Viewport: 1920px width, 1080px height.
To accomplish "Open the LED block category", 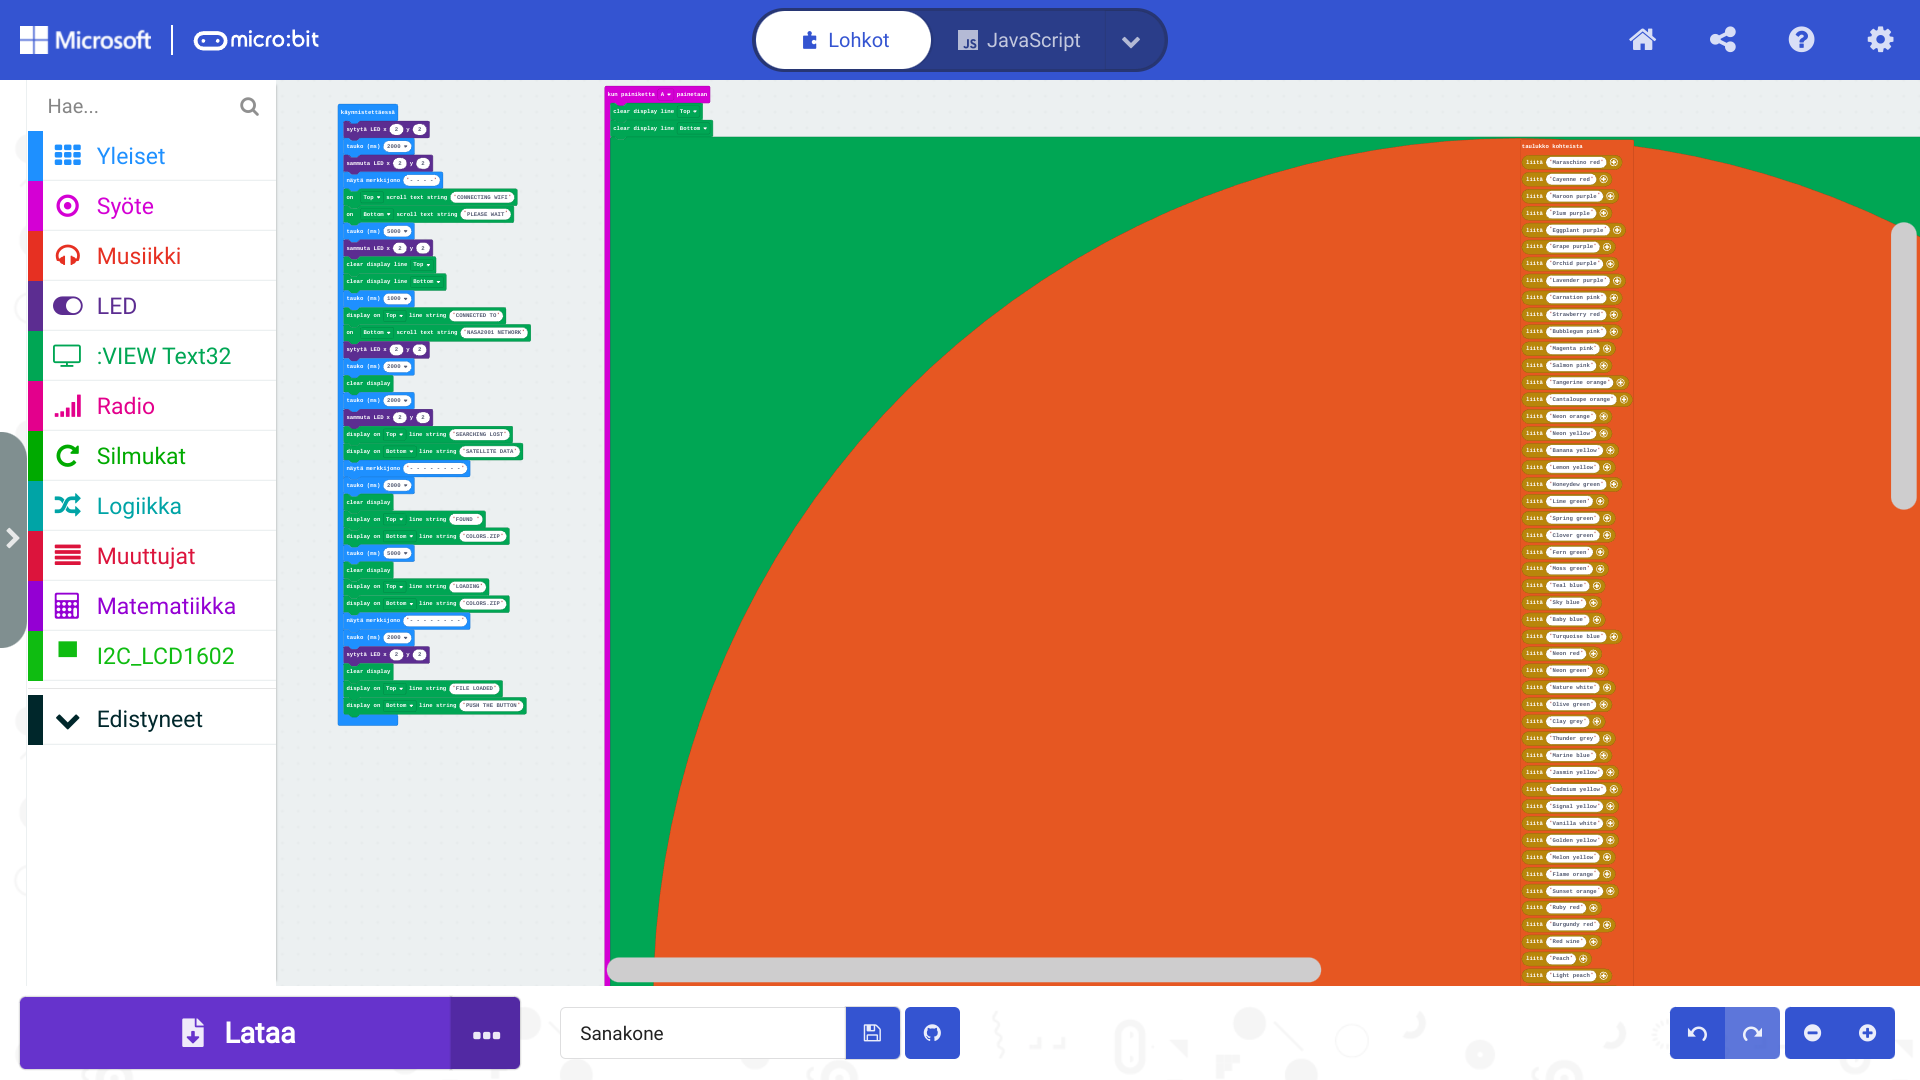I will tap(116, 306).
